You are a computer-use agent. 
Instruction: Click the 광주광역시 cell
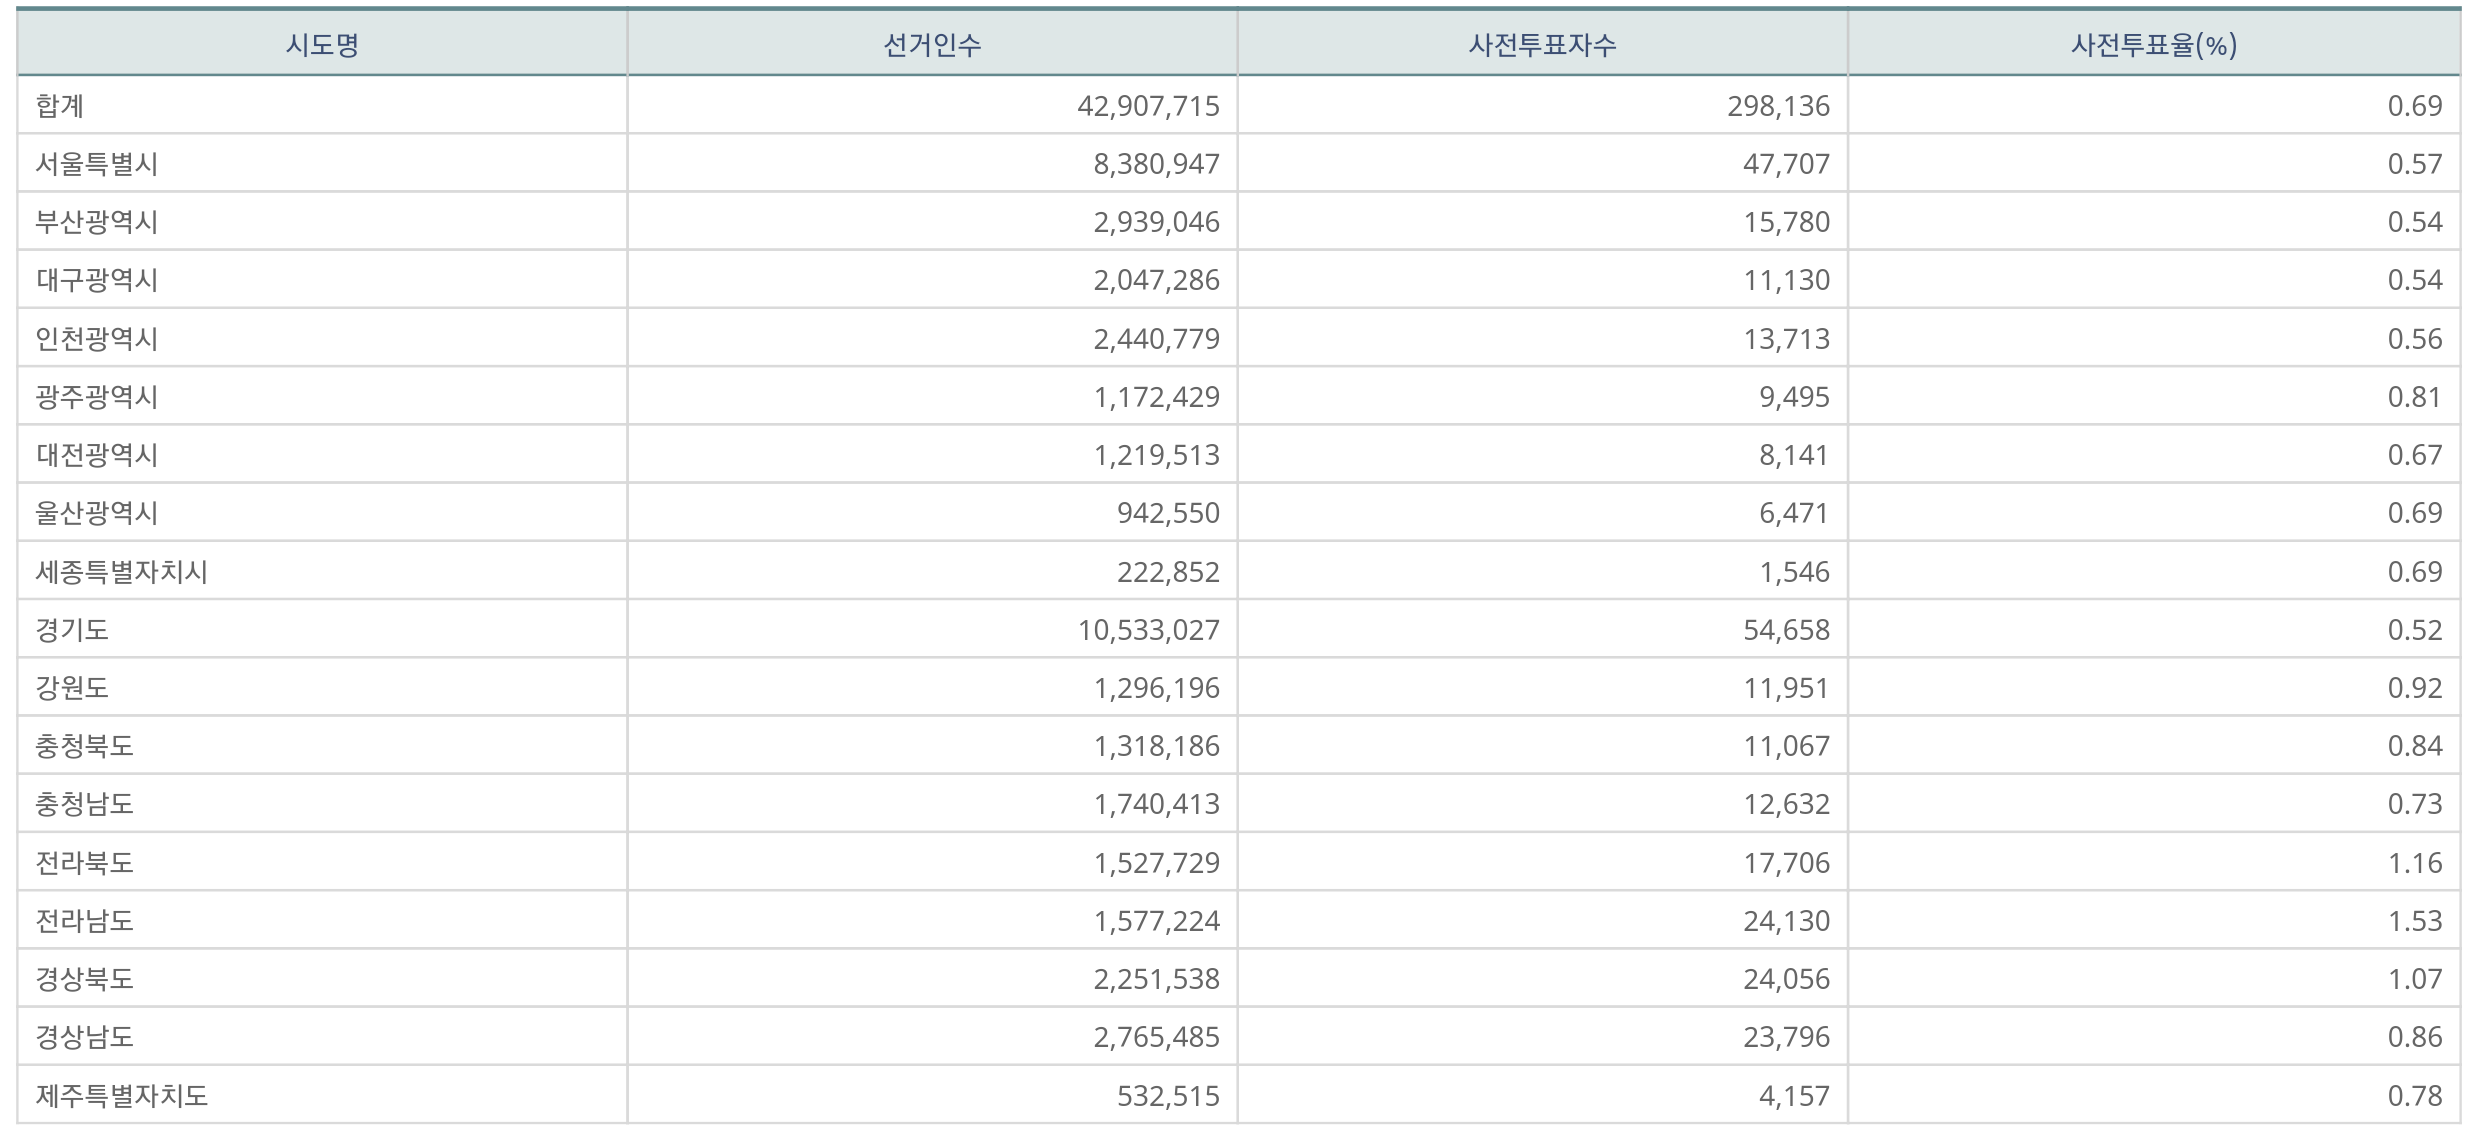pyautogui.click(x=97, y=397)
